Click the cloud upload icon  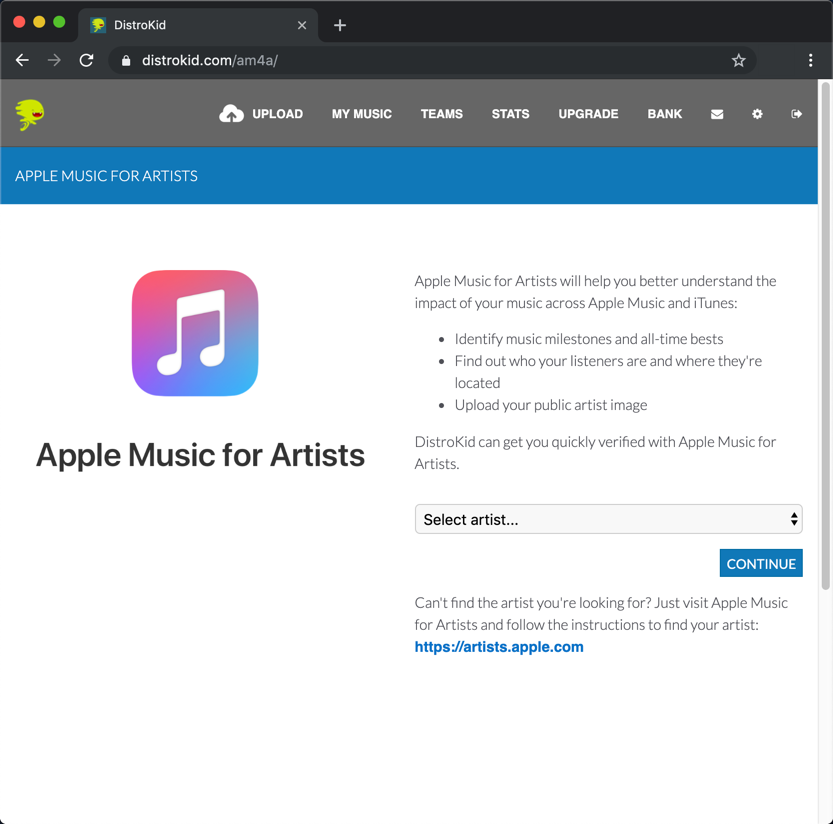point(231,114)
